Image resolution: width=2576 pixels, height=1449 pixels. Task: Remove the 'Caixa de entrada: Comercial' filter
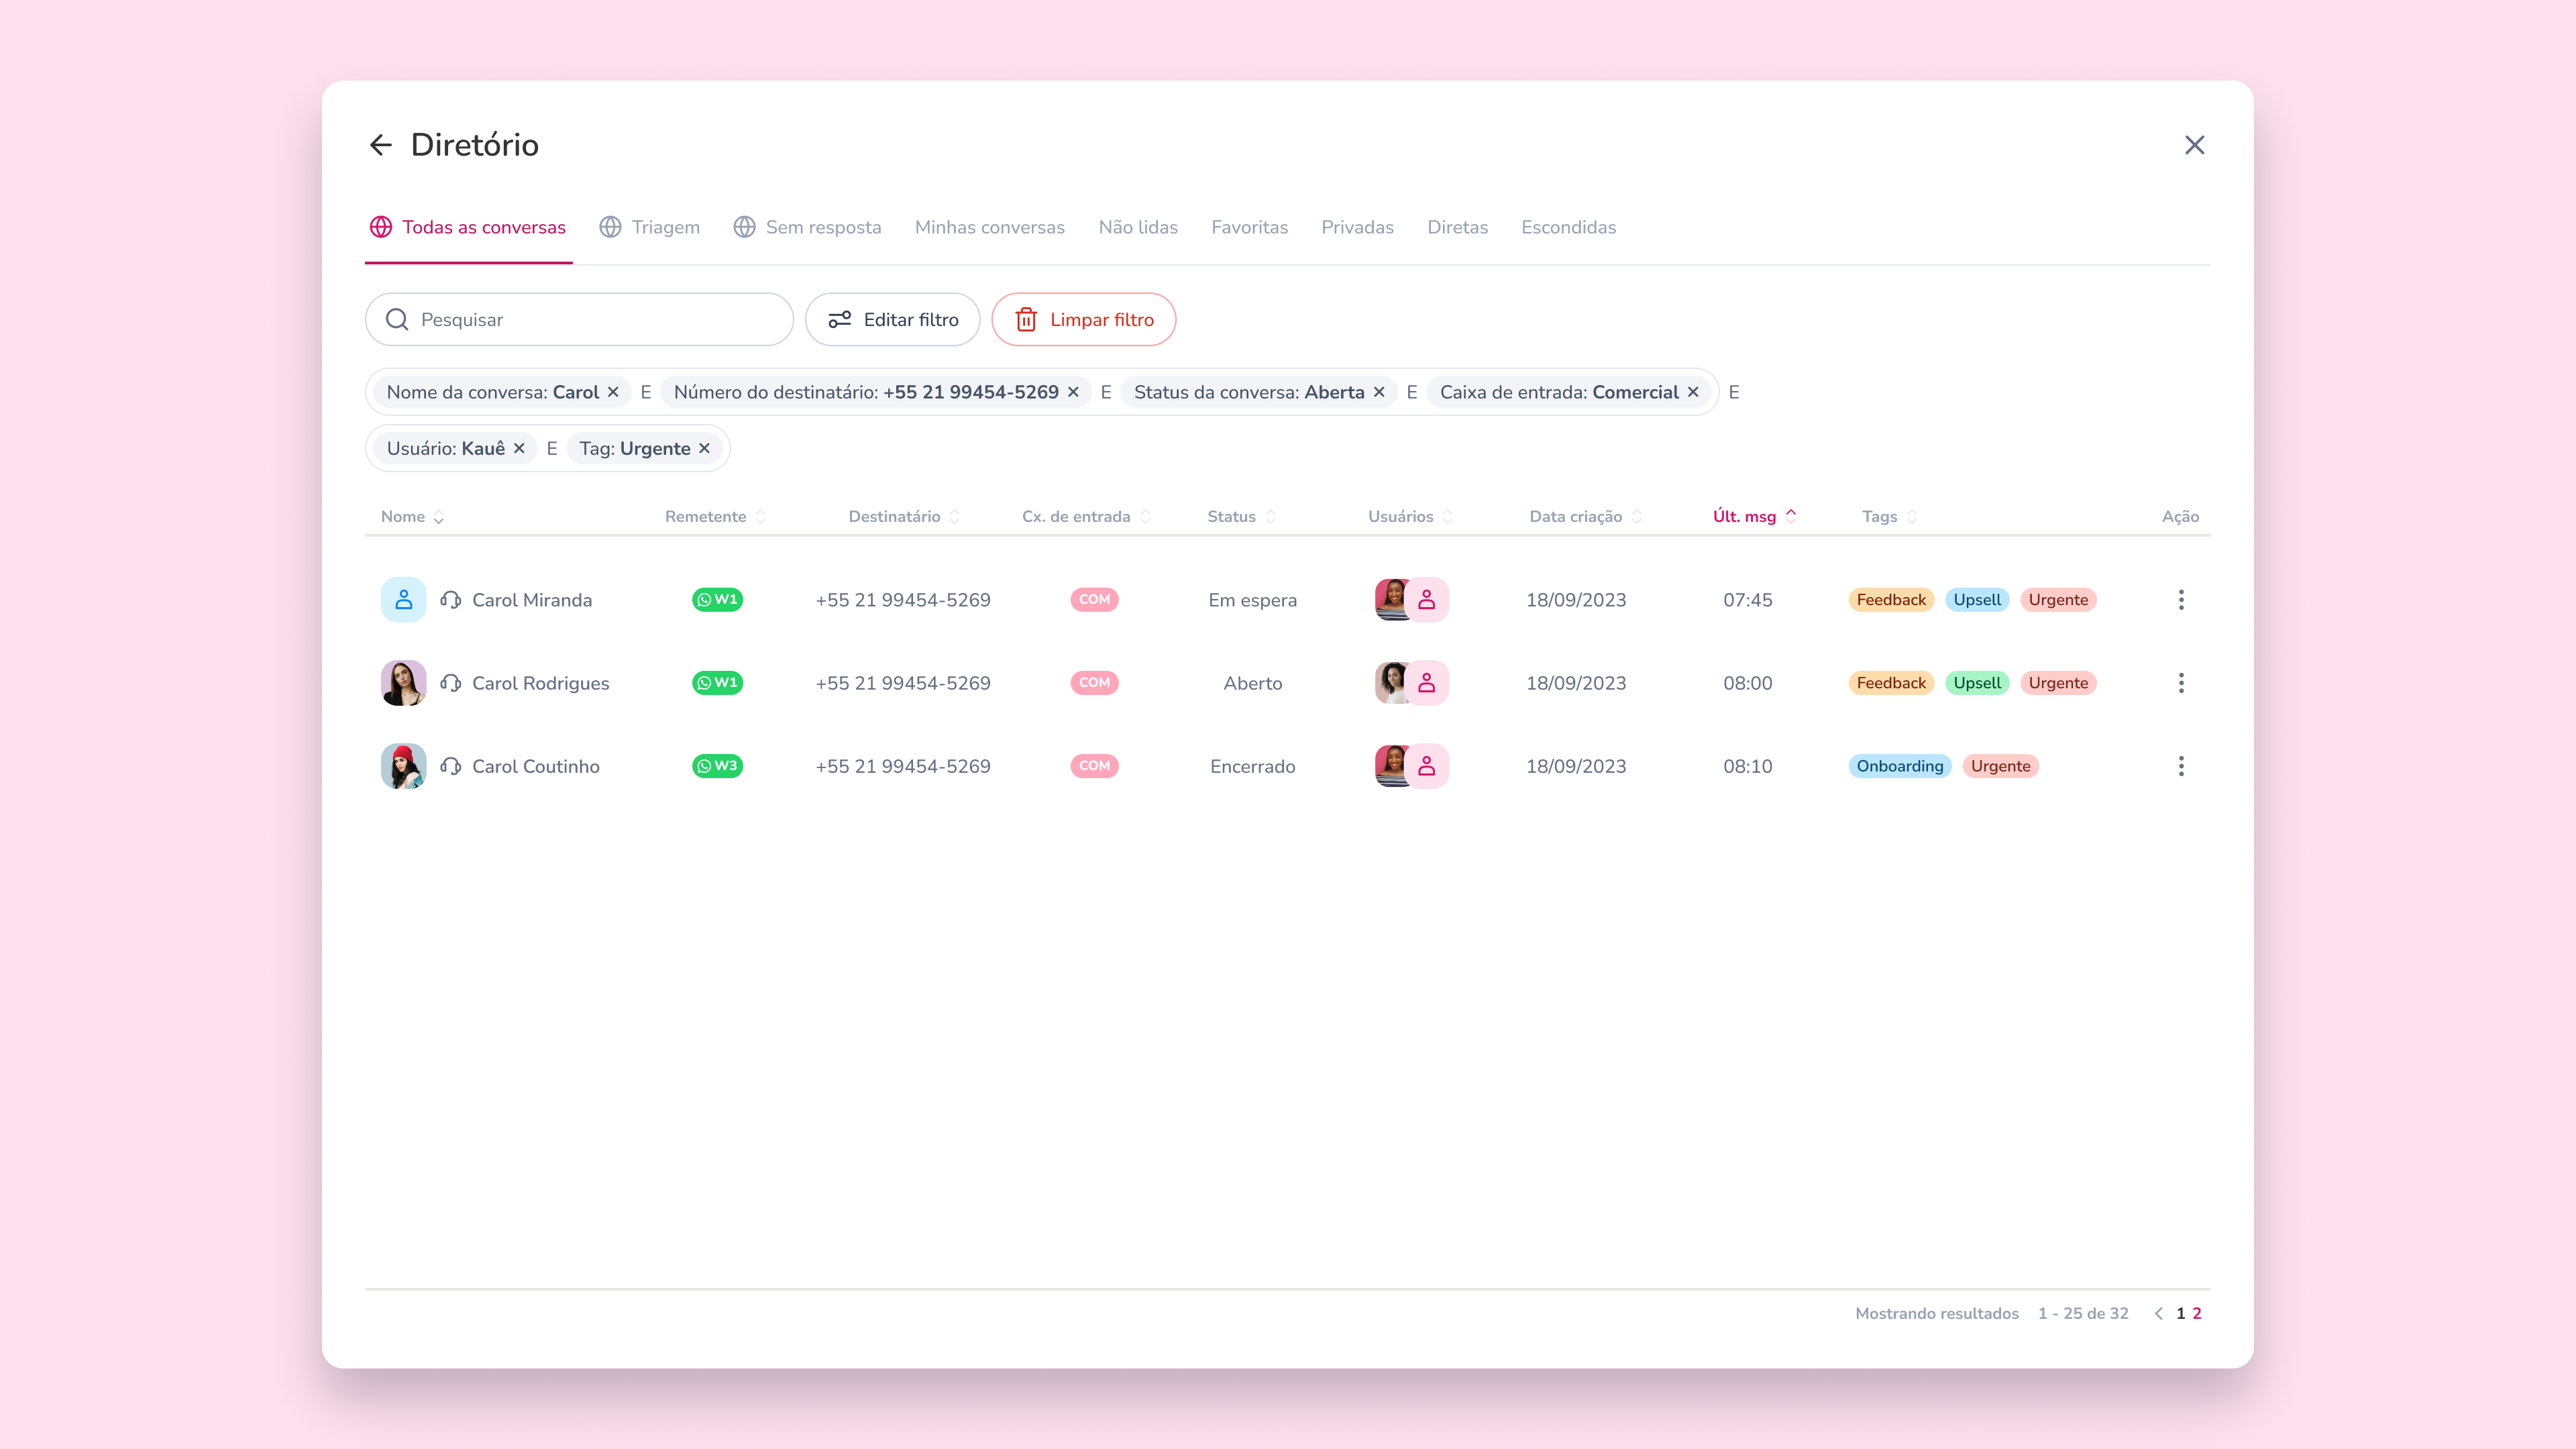(1693, 392)
